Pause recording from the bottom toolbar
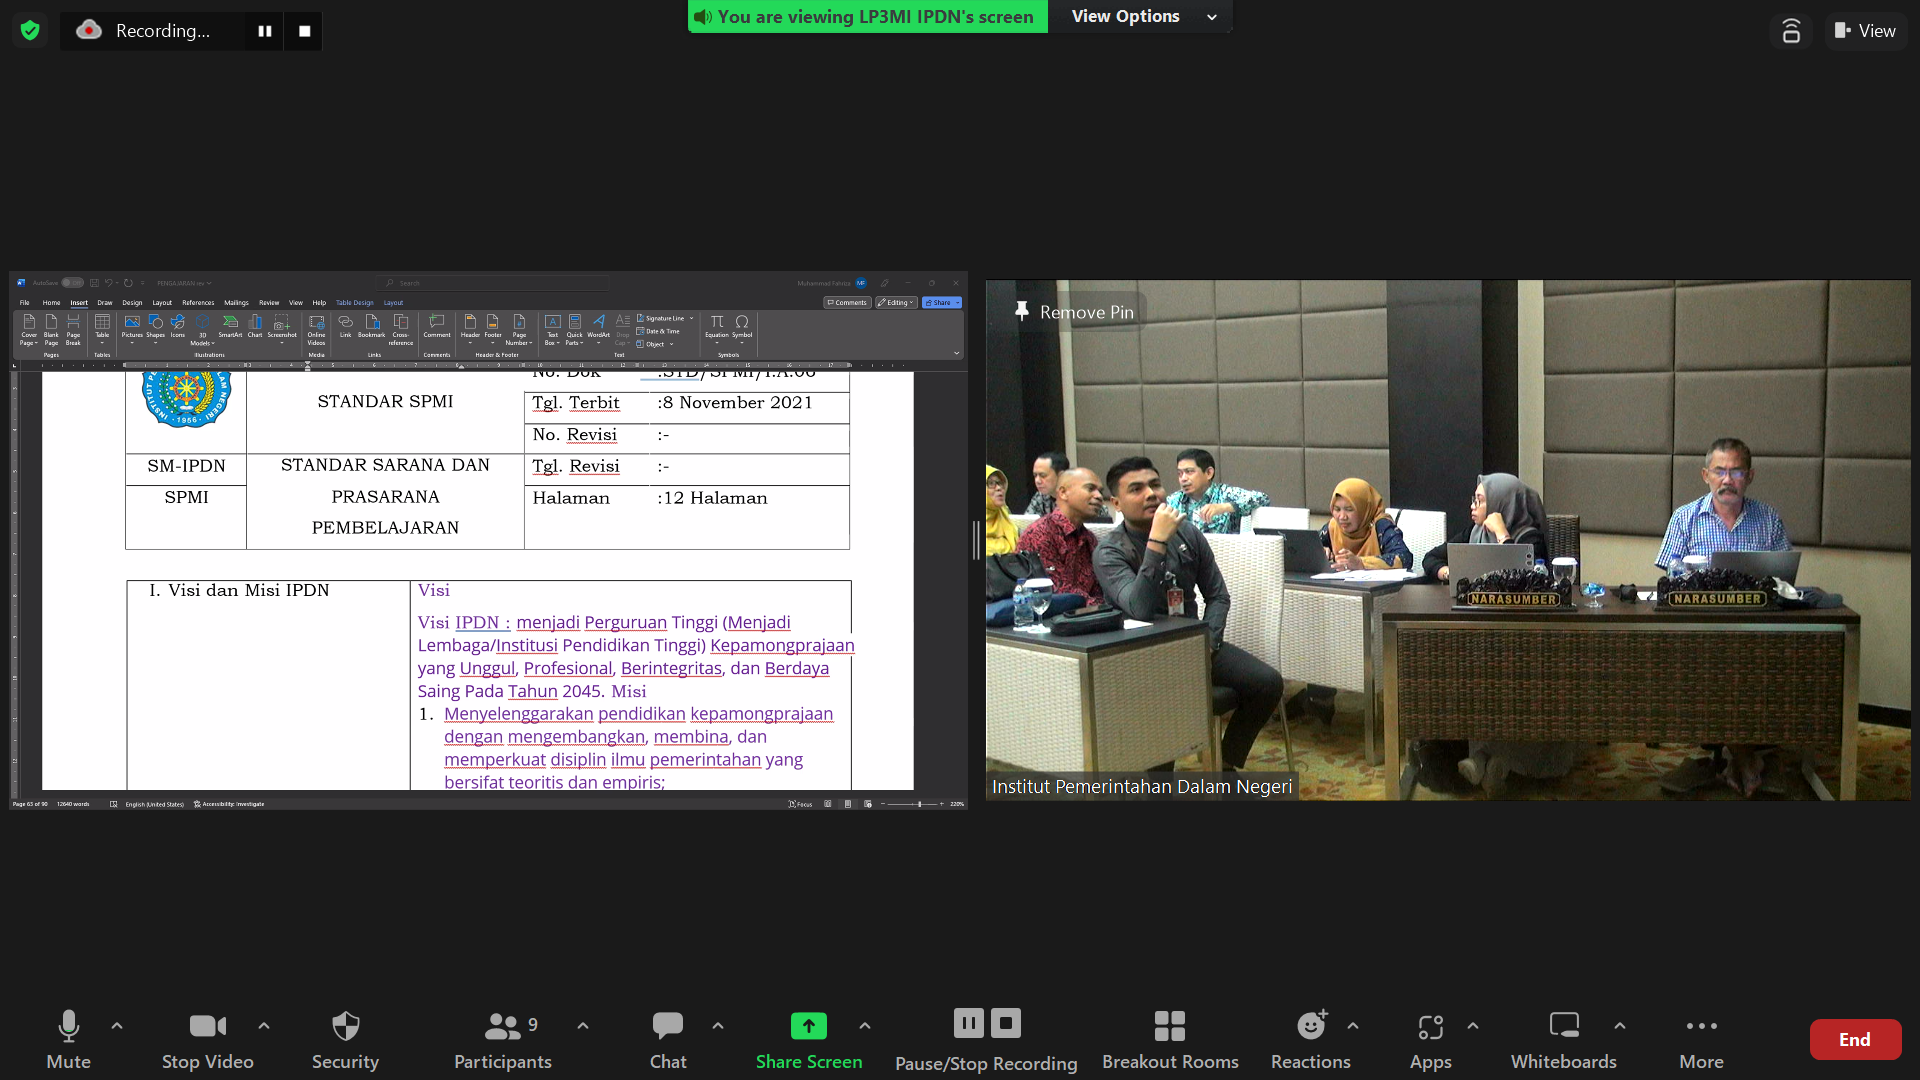This screenshot has width=1920, height=1080. [x=968, y=1023]
